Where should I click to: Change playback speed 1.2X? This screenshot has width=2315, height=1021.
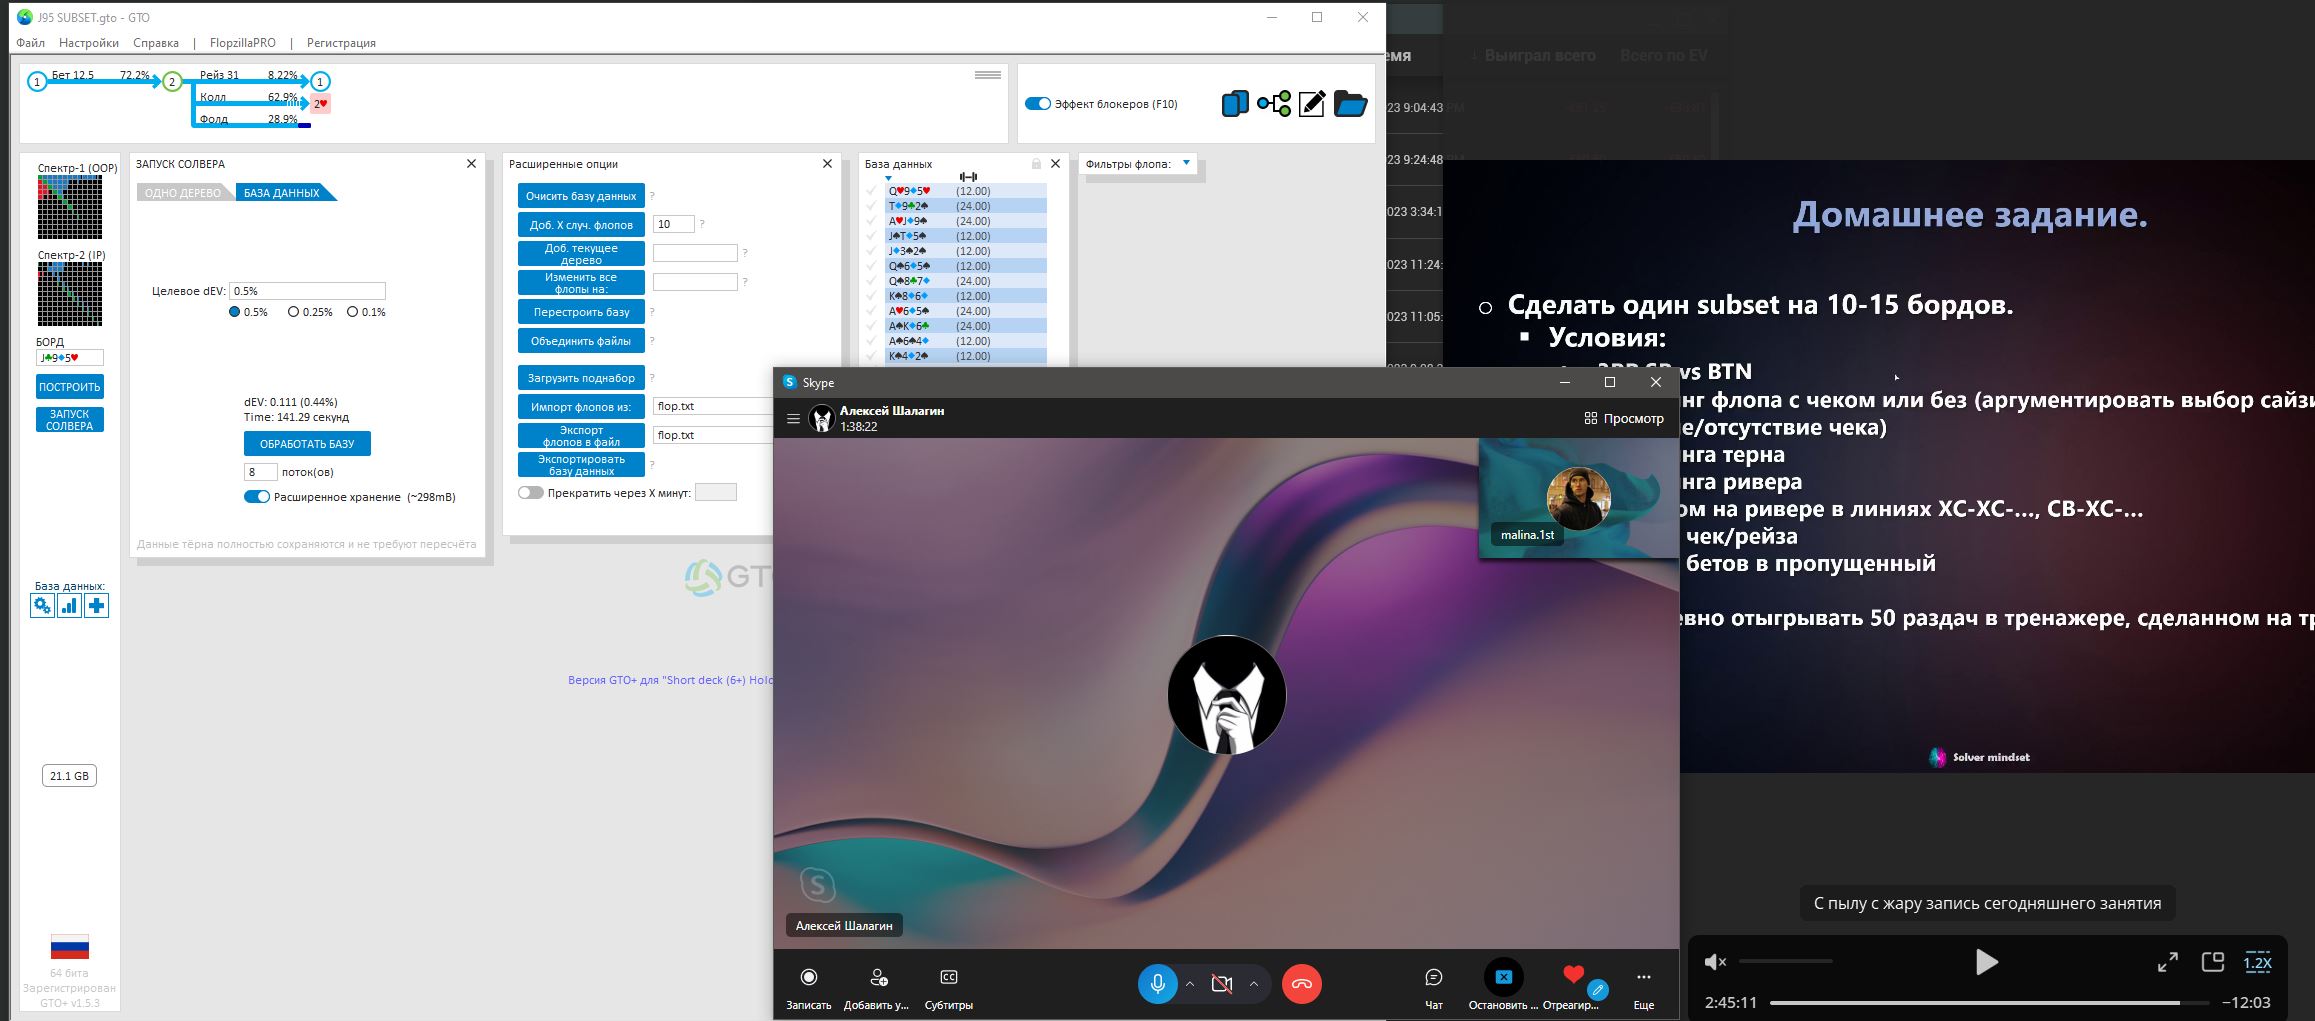(x=2258, y=963)
